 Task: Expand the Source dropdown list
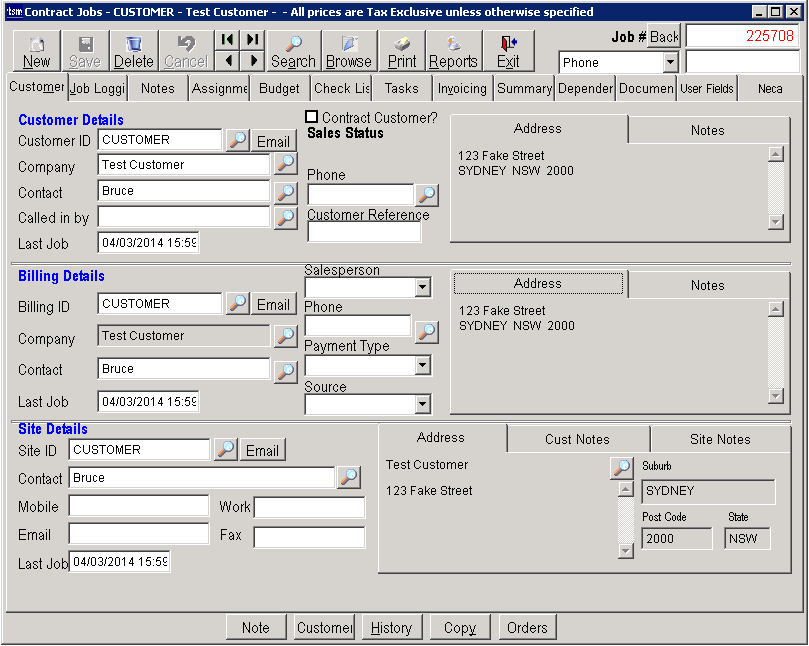422,405
